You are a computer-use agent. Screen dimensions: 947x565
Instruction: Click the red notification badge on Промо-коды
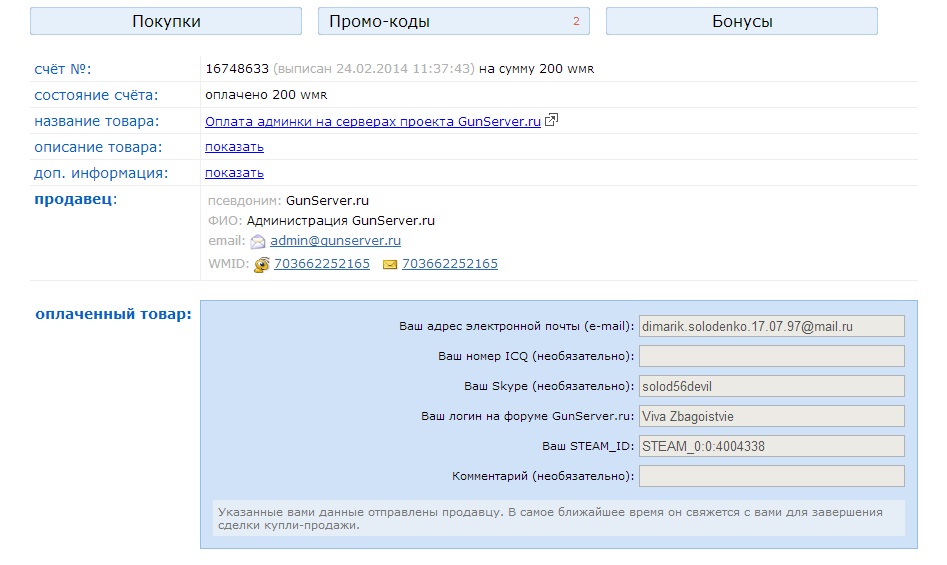tap(576, 21)
